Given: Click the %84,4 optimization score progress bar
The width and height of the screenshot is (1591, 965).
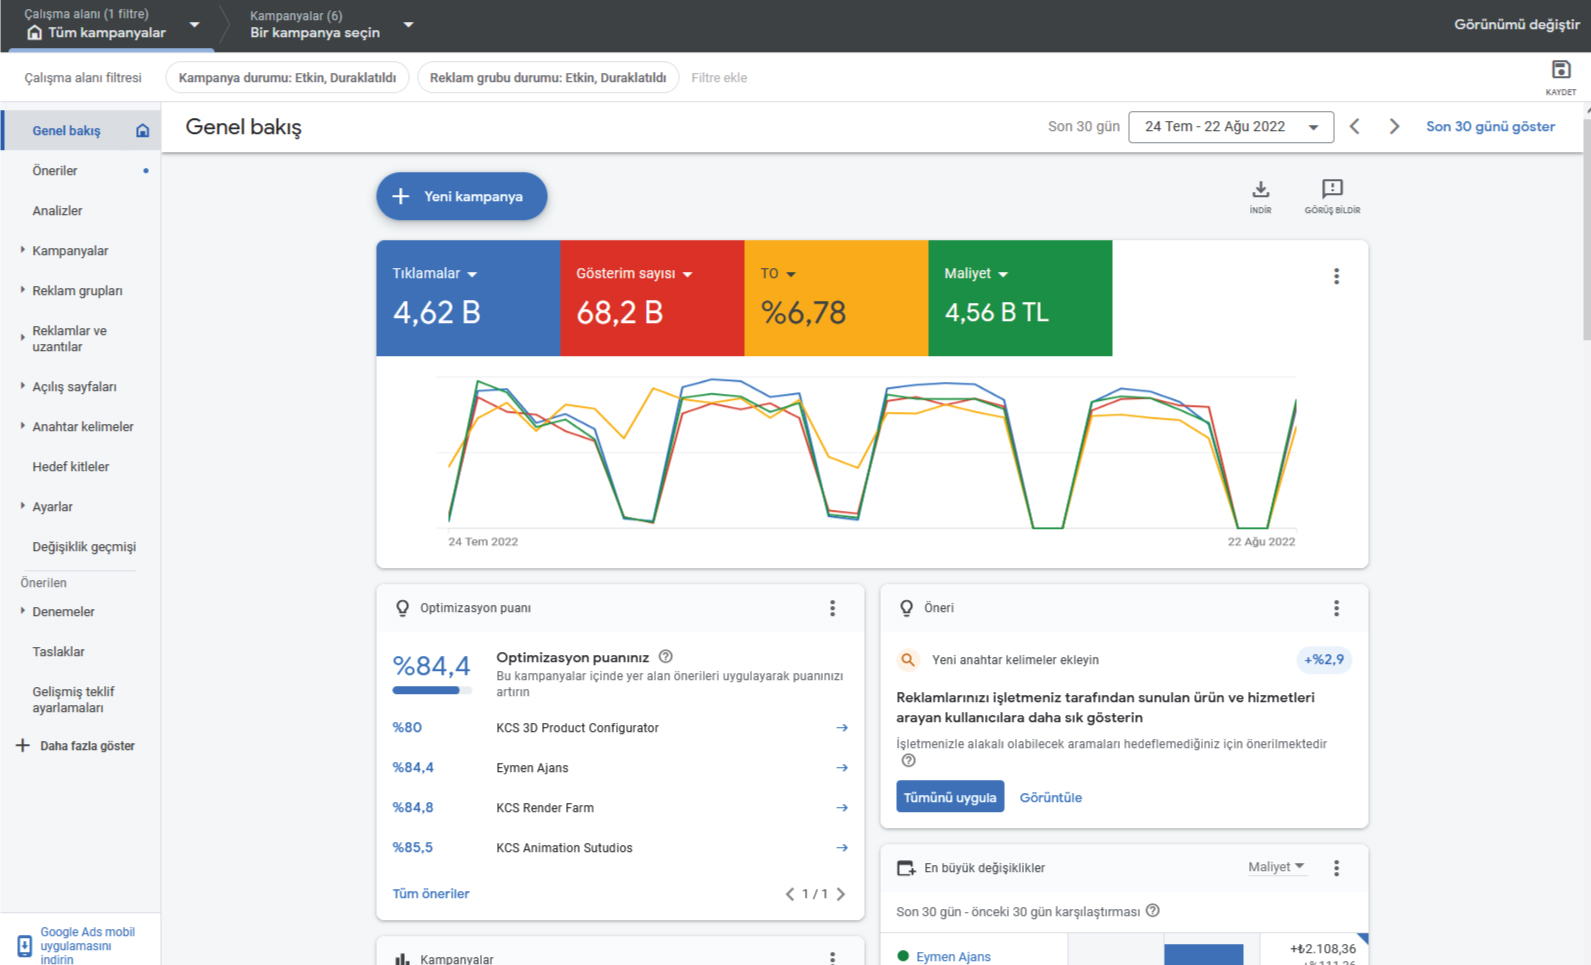Looking at the screenshot, I should (x=432, y=690).
